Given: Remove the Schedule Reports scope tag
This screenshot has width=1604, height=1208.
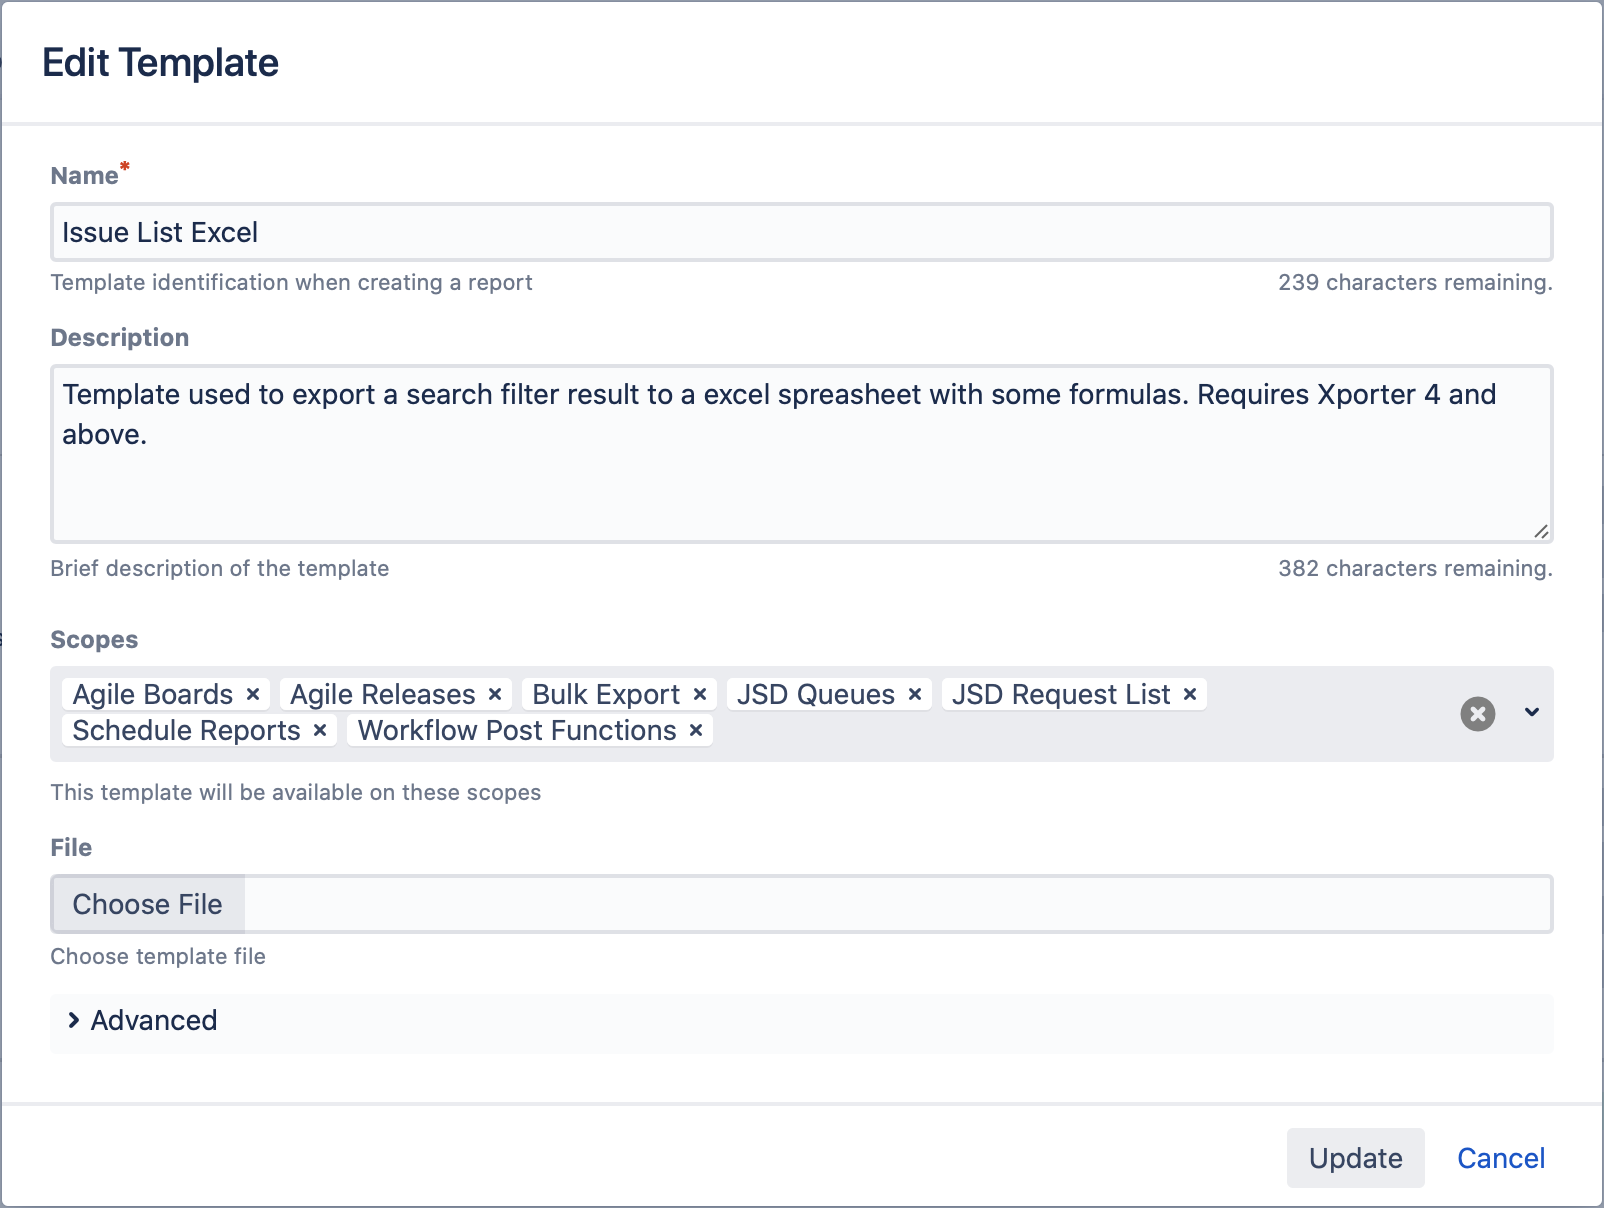Looking at the screenshot, I should tap(320, 730).
